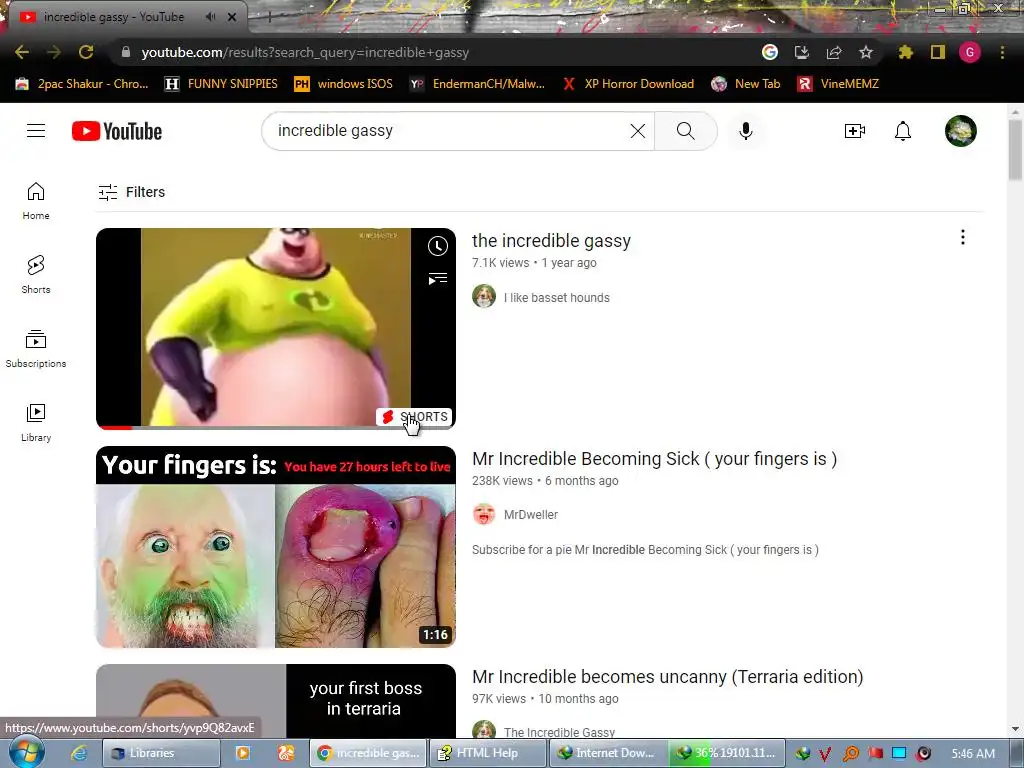Open 'New Tab' bookmark
Screen dimensions: 1024x768
746,84
